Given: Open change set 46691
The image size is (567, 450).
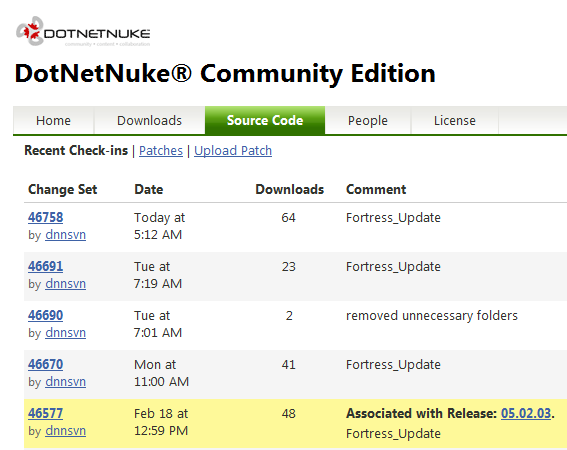Looking at the screenshot, I should 46,266.
